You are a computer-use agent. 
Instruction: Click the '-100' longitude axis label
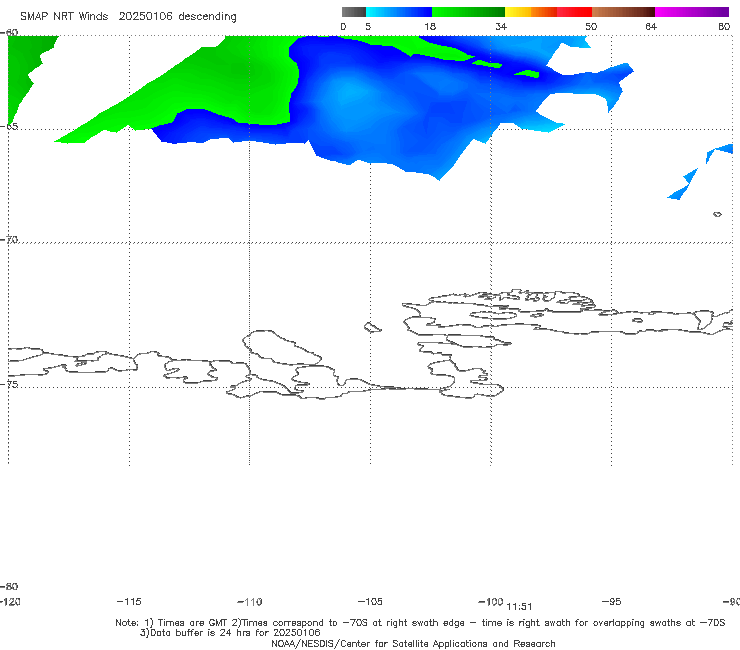(491, 601)
